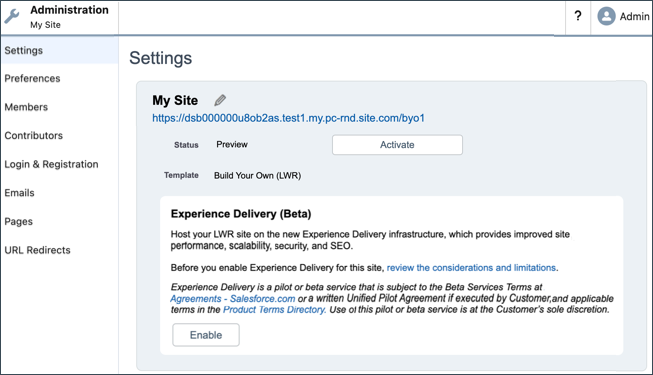
Task: Click the My Site heading in card
Action: pyautogui.click(x=175, y=100)
